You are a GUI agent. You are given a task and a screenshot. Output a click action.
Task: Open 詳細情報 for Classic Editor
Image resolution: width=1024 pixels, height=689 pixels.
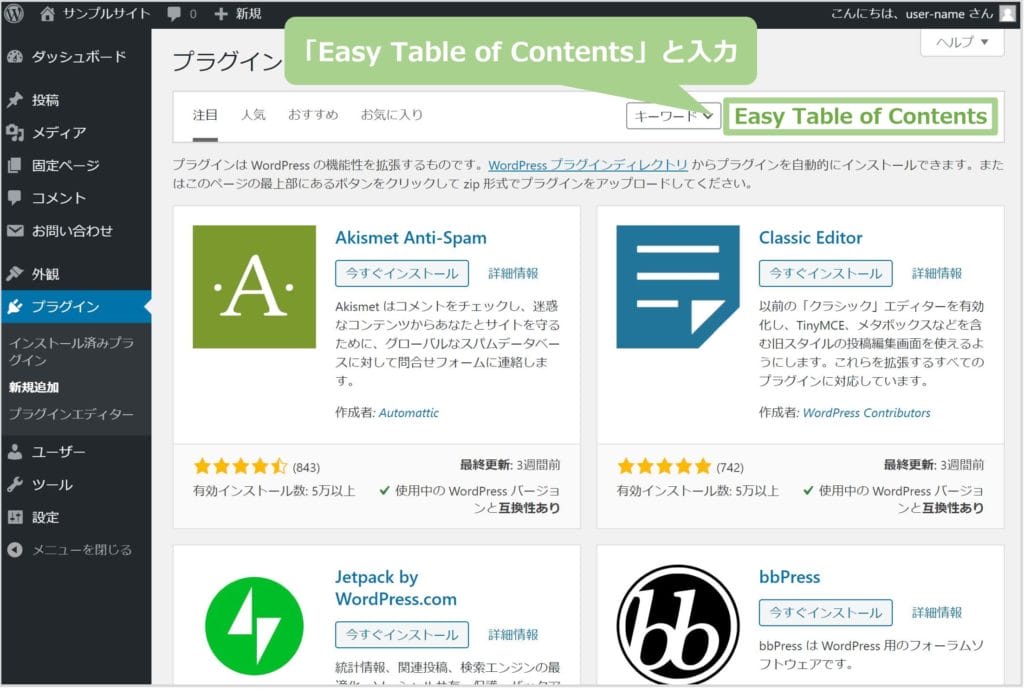(937, 273)
